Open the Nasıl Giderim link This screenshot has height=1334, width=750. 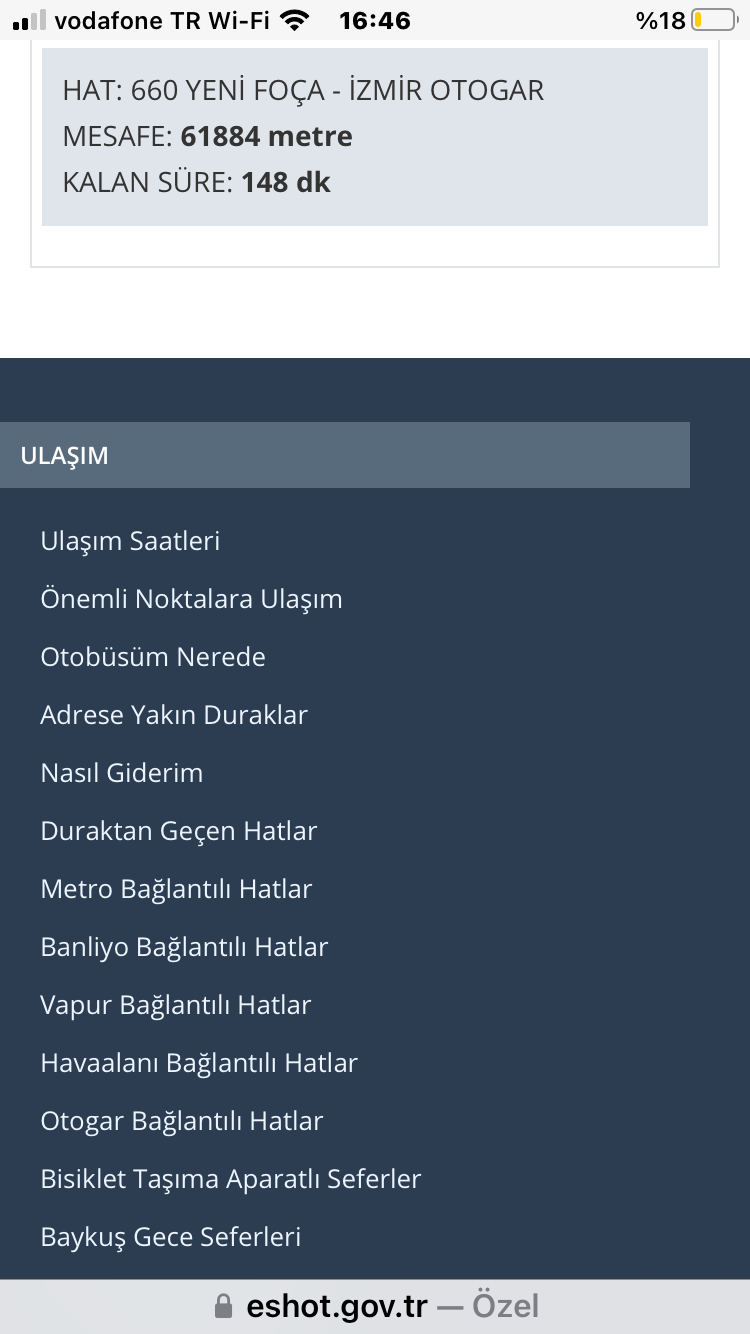pos(122,773)
